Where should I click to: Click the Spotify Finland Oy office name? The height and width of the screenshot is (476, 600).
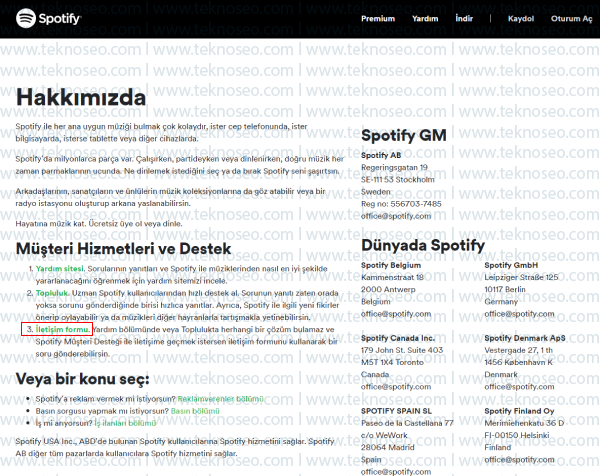[x=519, y=411]
